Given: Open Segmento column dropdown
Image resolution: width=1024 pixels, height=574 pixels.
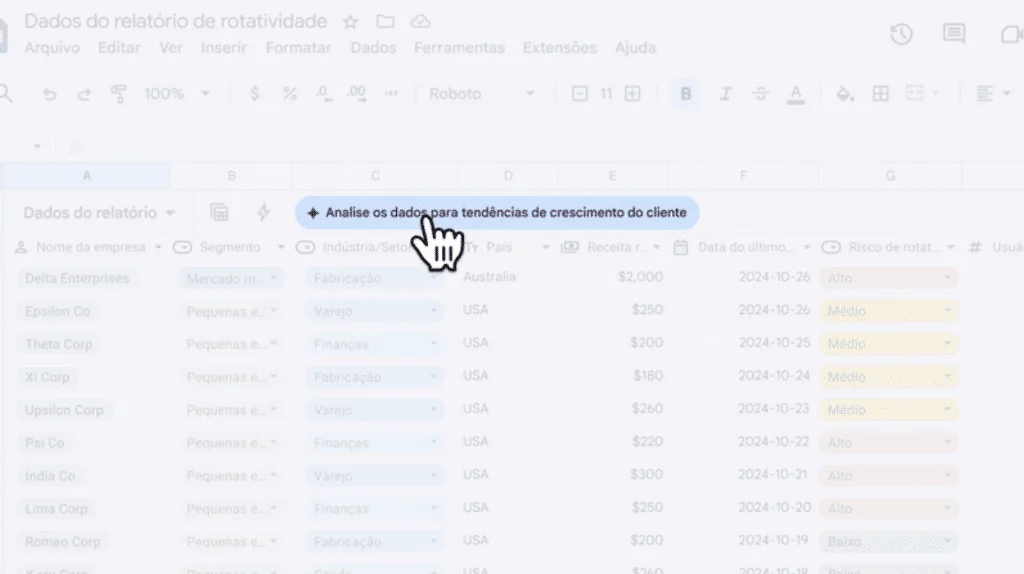Looking at the screenshot, I should pos(281,247).
